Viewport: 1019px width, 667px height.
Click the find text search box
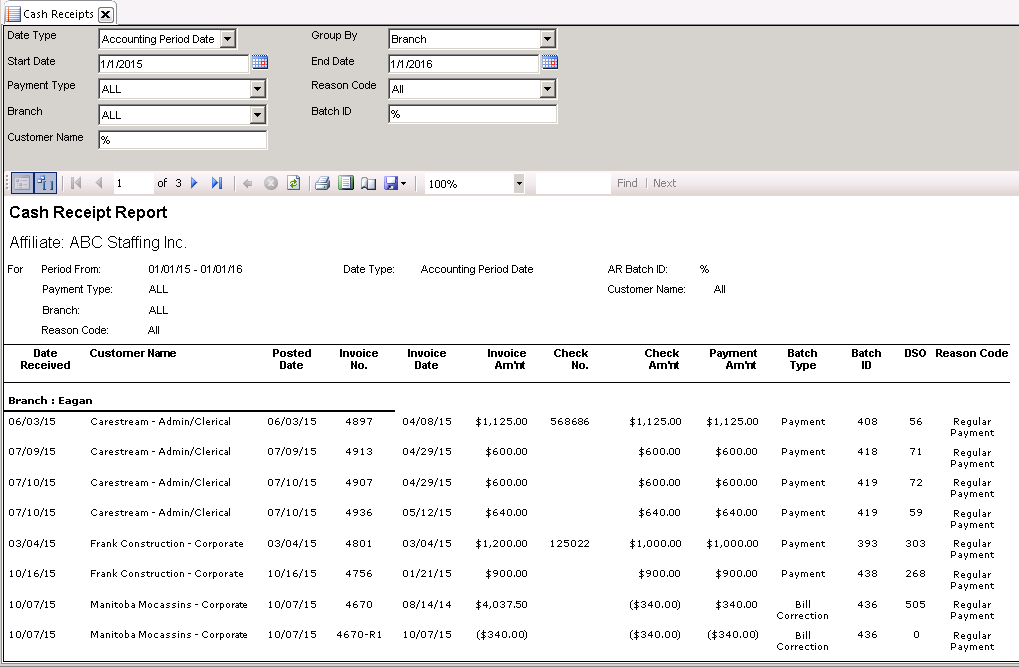point(573,183)
